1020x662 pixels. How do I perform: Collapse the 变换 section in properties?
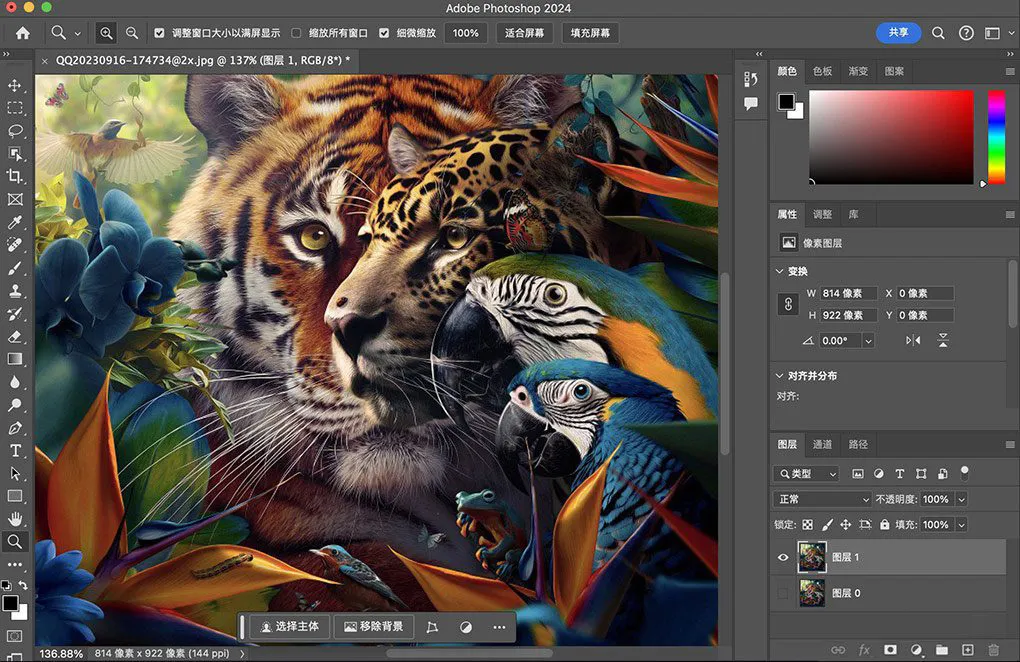pyautogui.click(x=780, y=271)
